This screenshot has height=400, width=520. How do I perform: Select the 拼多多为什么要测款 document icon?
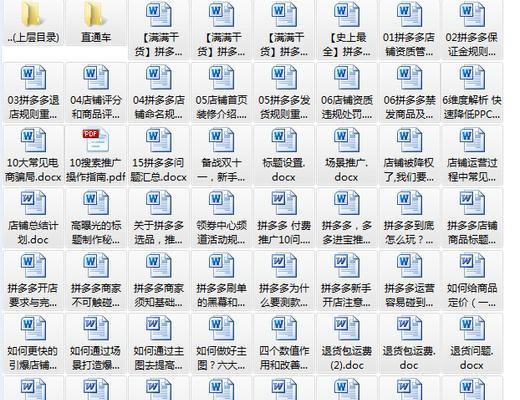pyautogui.click(x=284, y=265)
